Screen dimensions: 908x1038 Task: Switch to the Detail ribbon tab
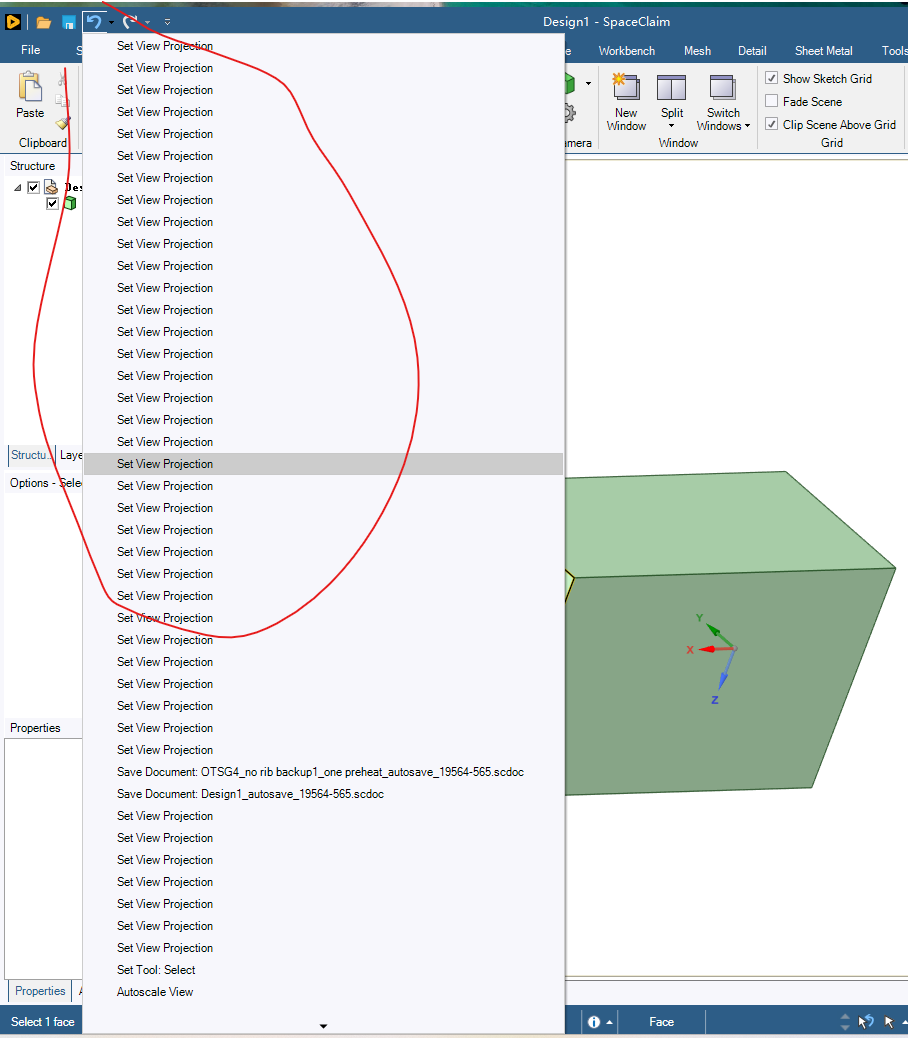pyautogui.click(x=752, y=51)
